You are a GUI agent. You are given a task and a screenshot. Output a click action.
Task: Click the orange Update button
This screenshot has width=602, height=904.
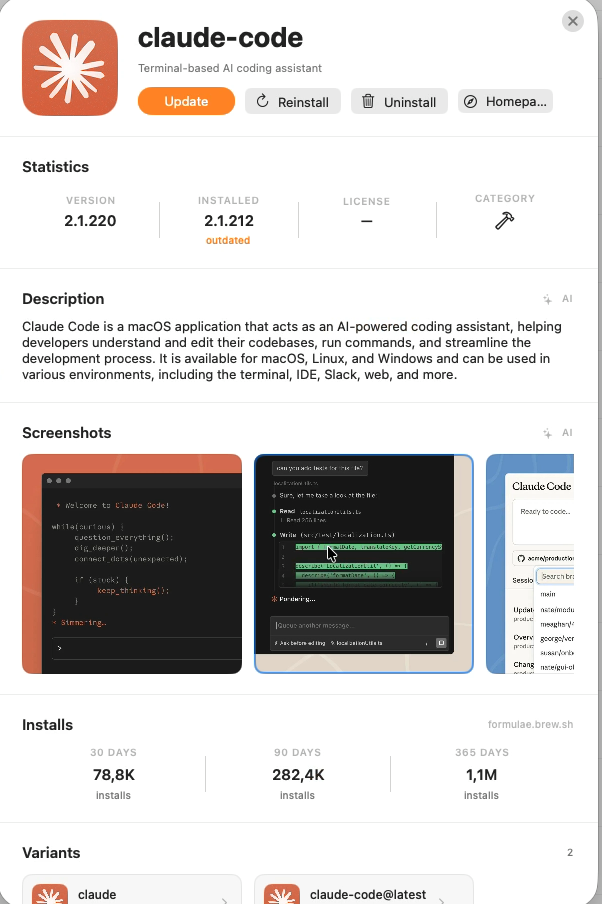pos(186,101)
